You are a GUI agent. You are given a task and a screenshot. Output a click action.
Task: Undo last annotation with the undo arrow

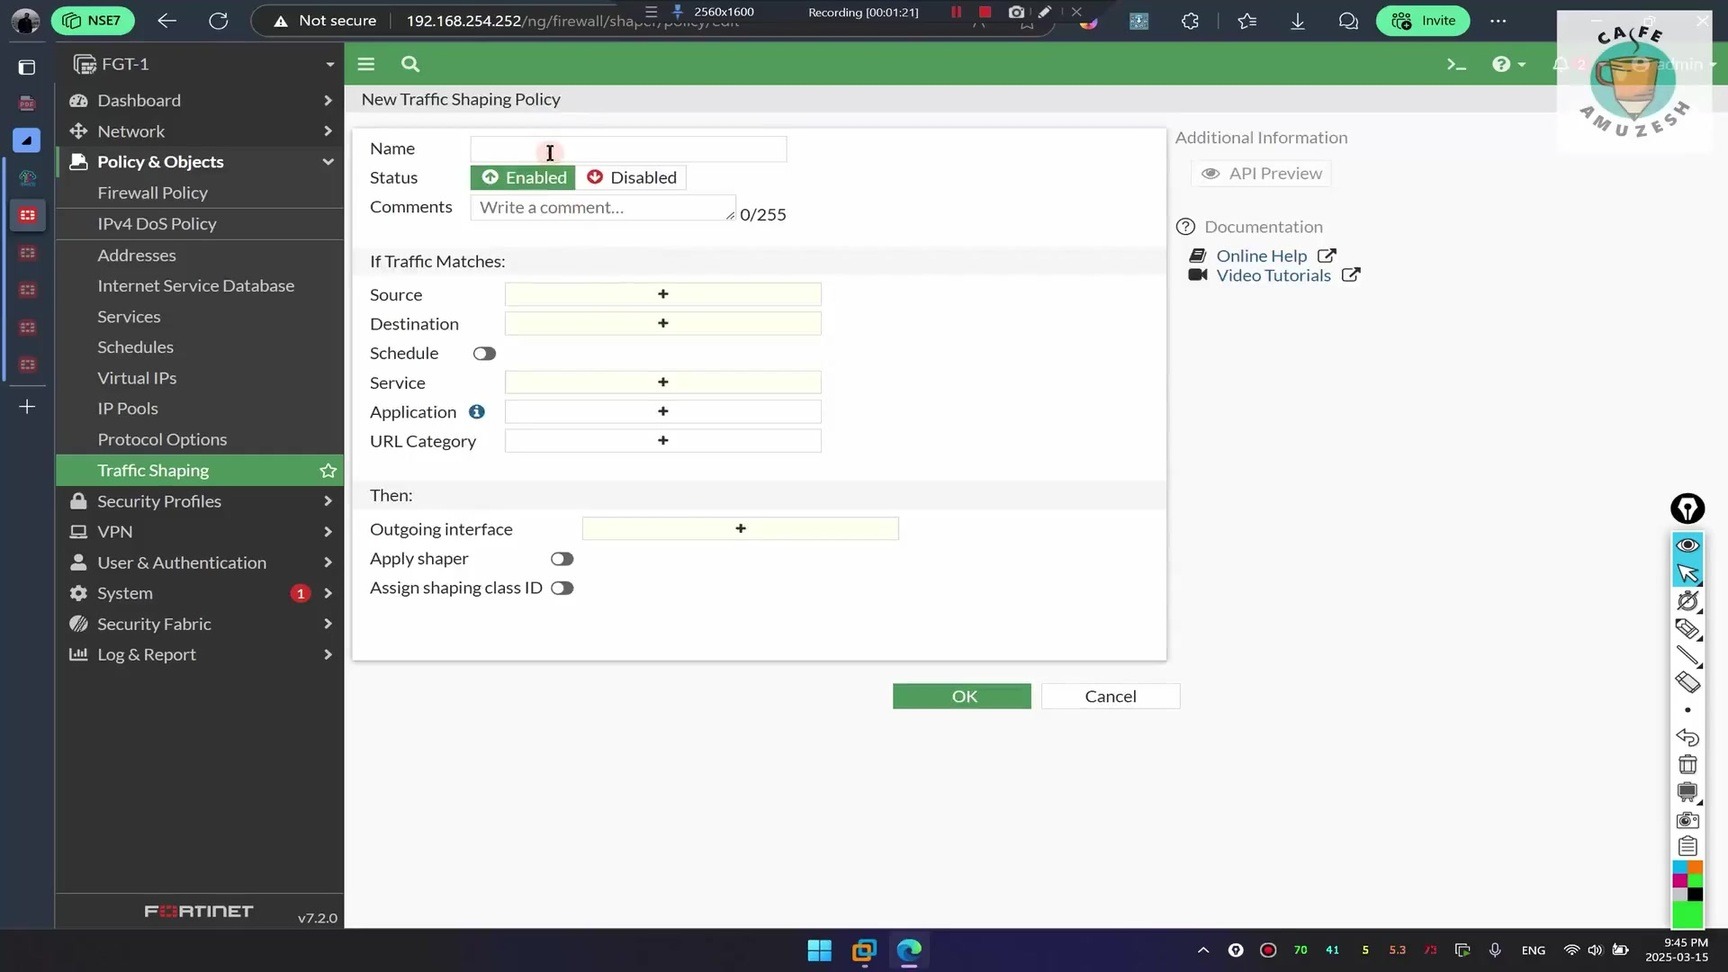(1688, 738)
